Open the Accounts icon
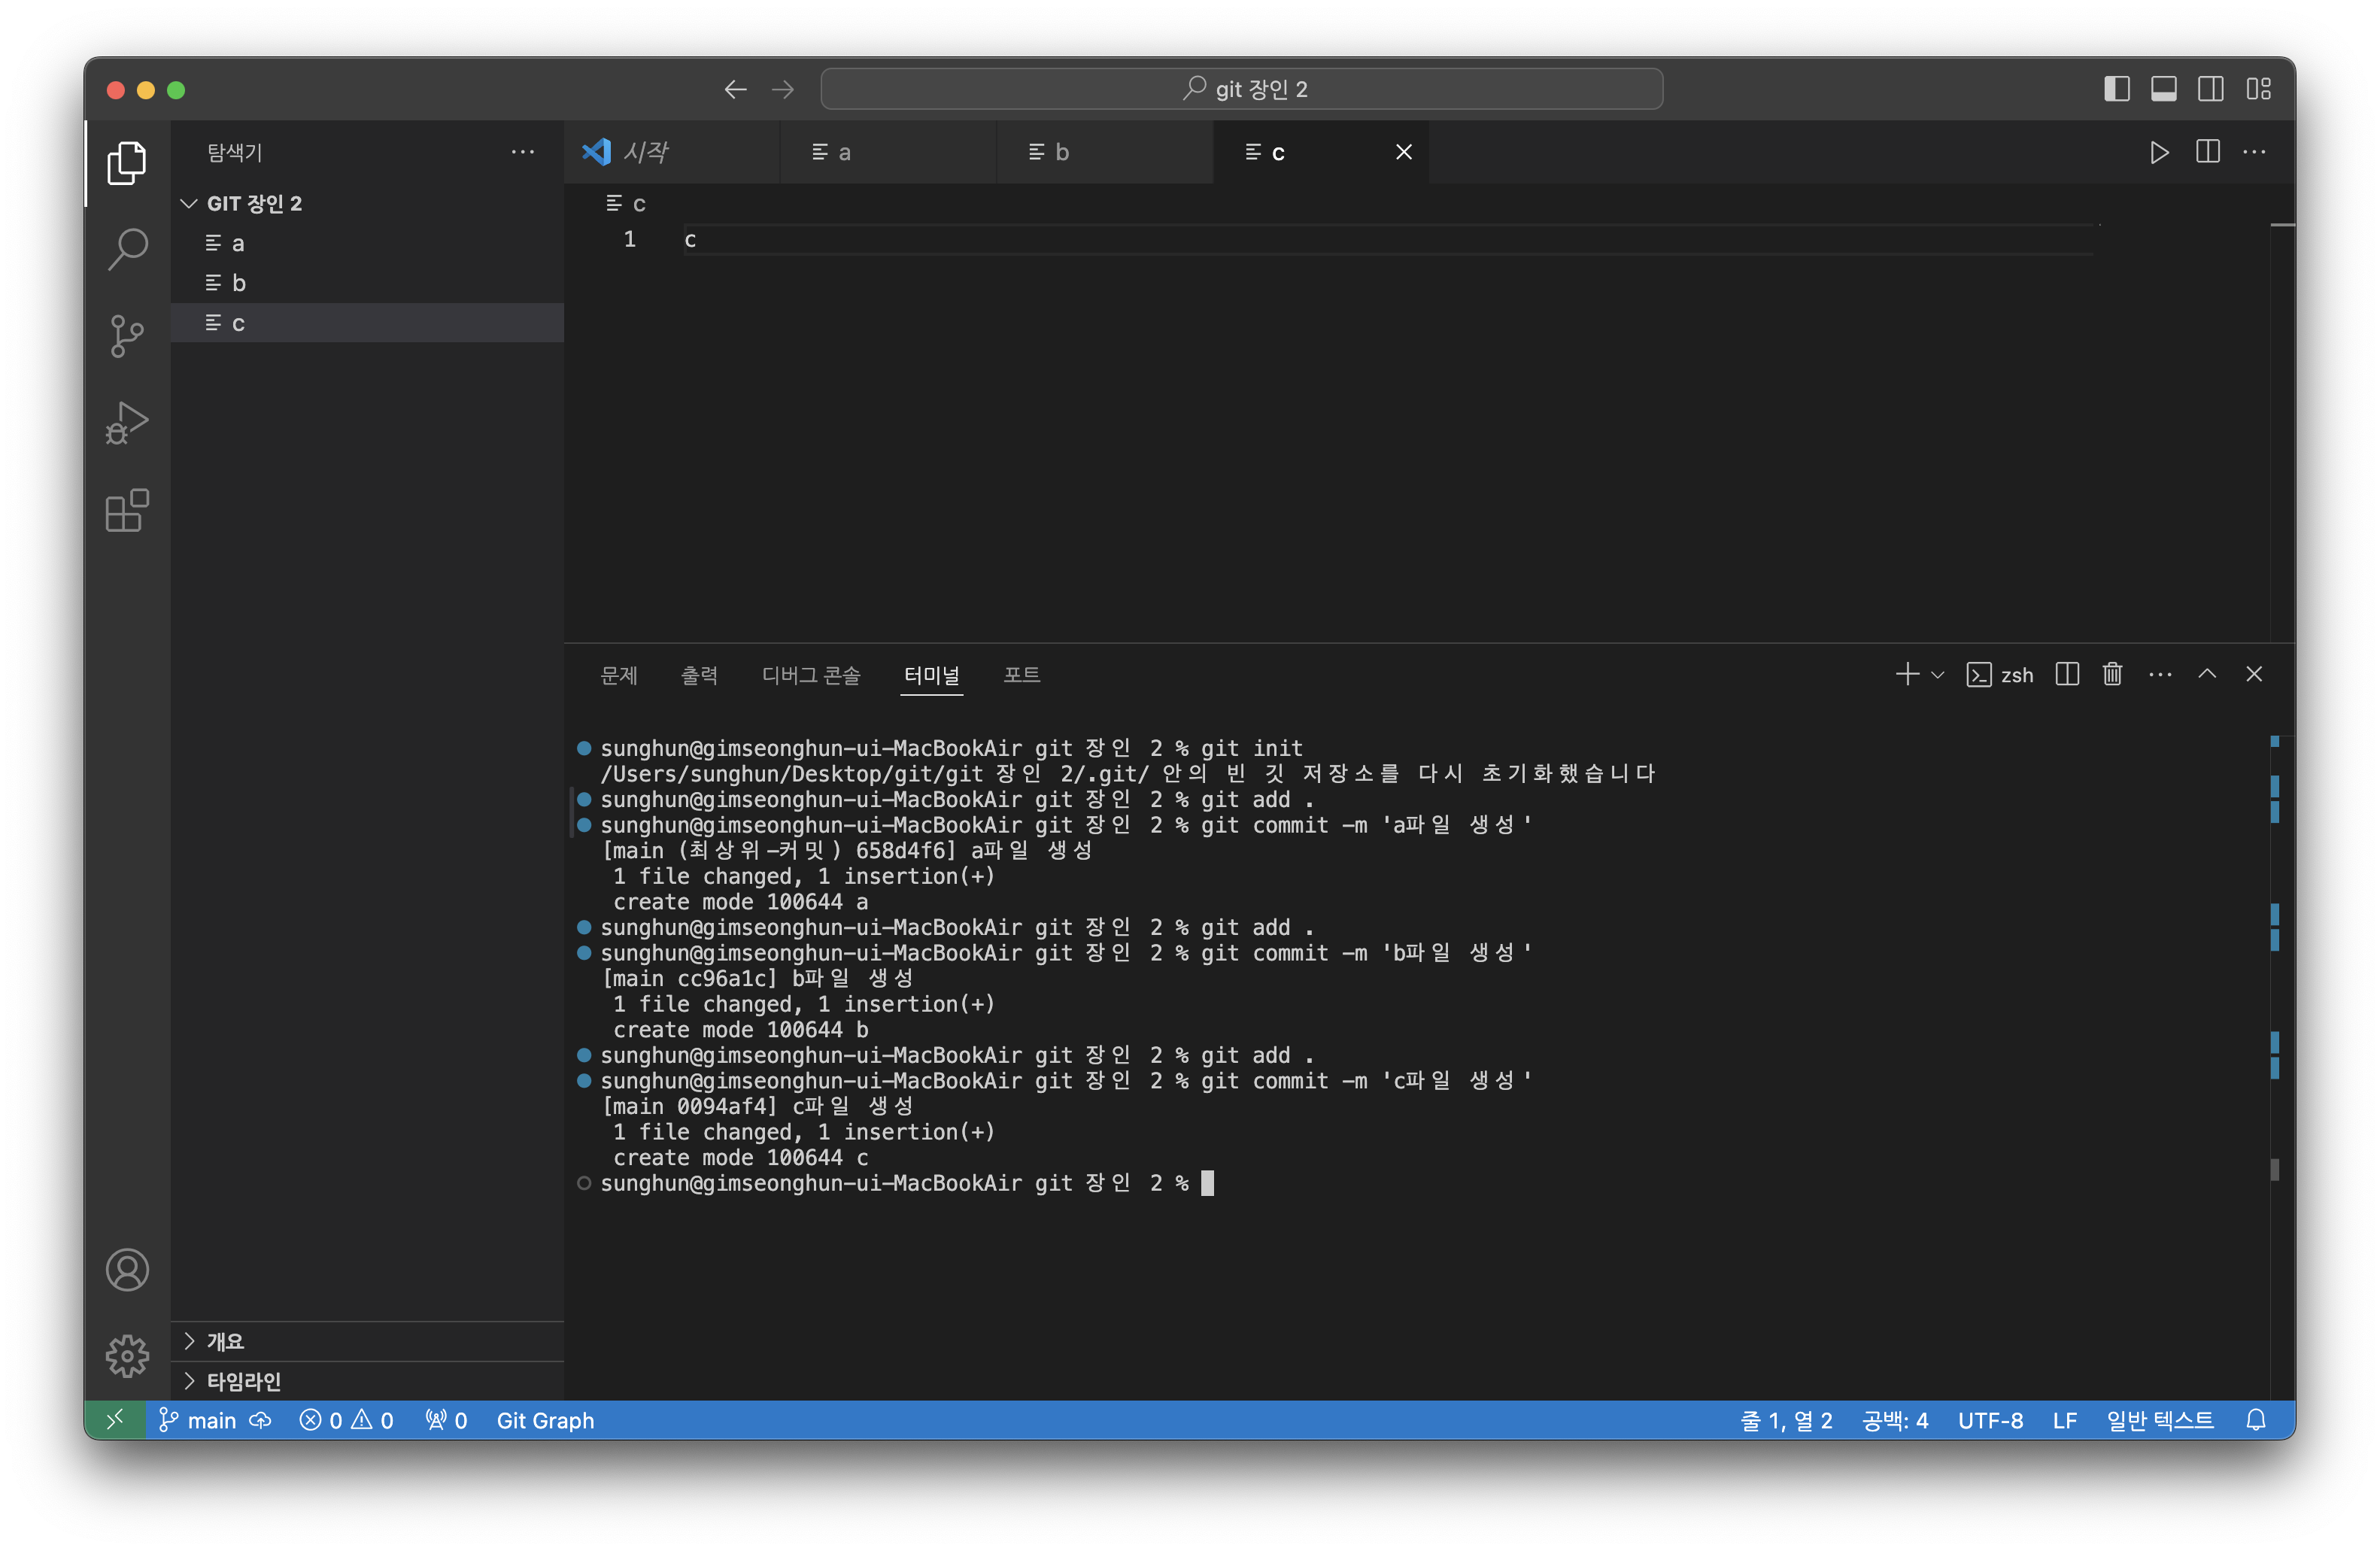The image size is (2380, 1551). tap(127, 1269)
